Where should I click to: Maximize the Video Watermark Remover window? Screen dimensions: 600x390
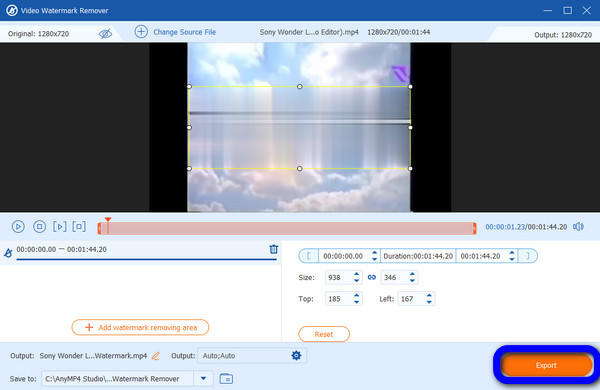pyautogui.click(x=567, y=10)
